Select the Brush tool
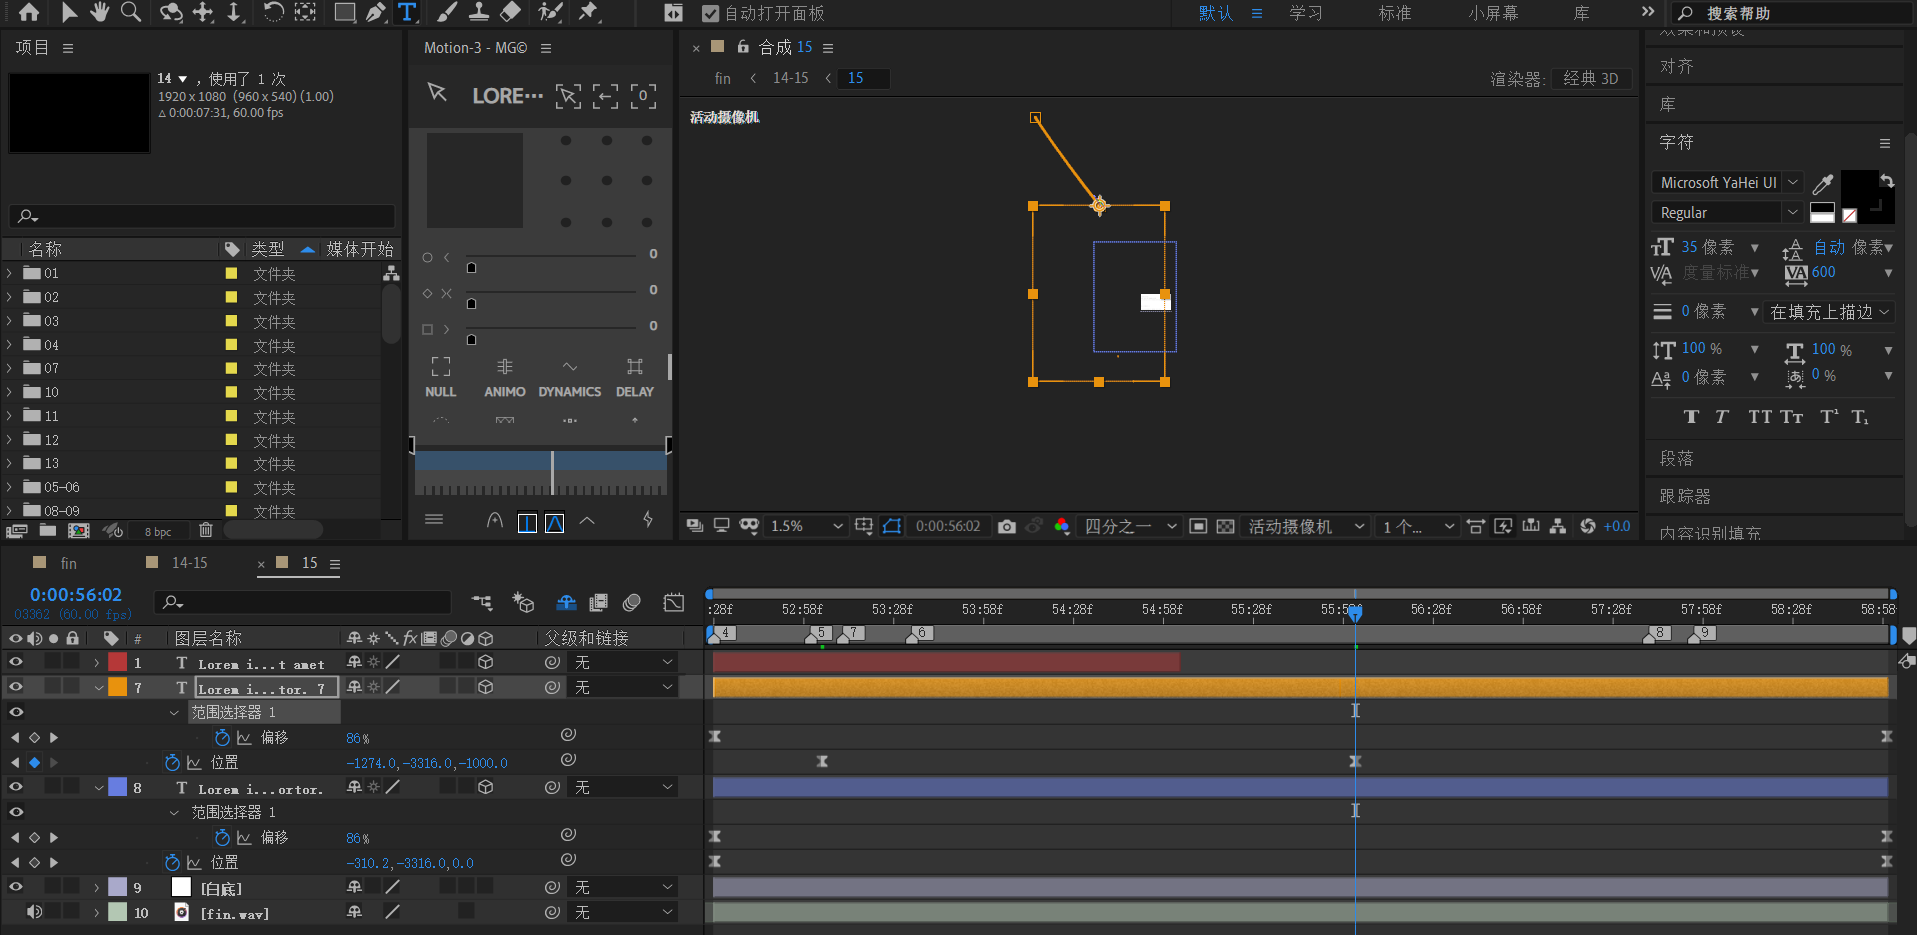Viewport: 1917px width, 935px height. (x=447, y=12)
